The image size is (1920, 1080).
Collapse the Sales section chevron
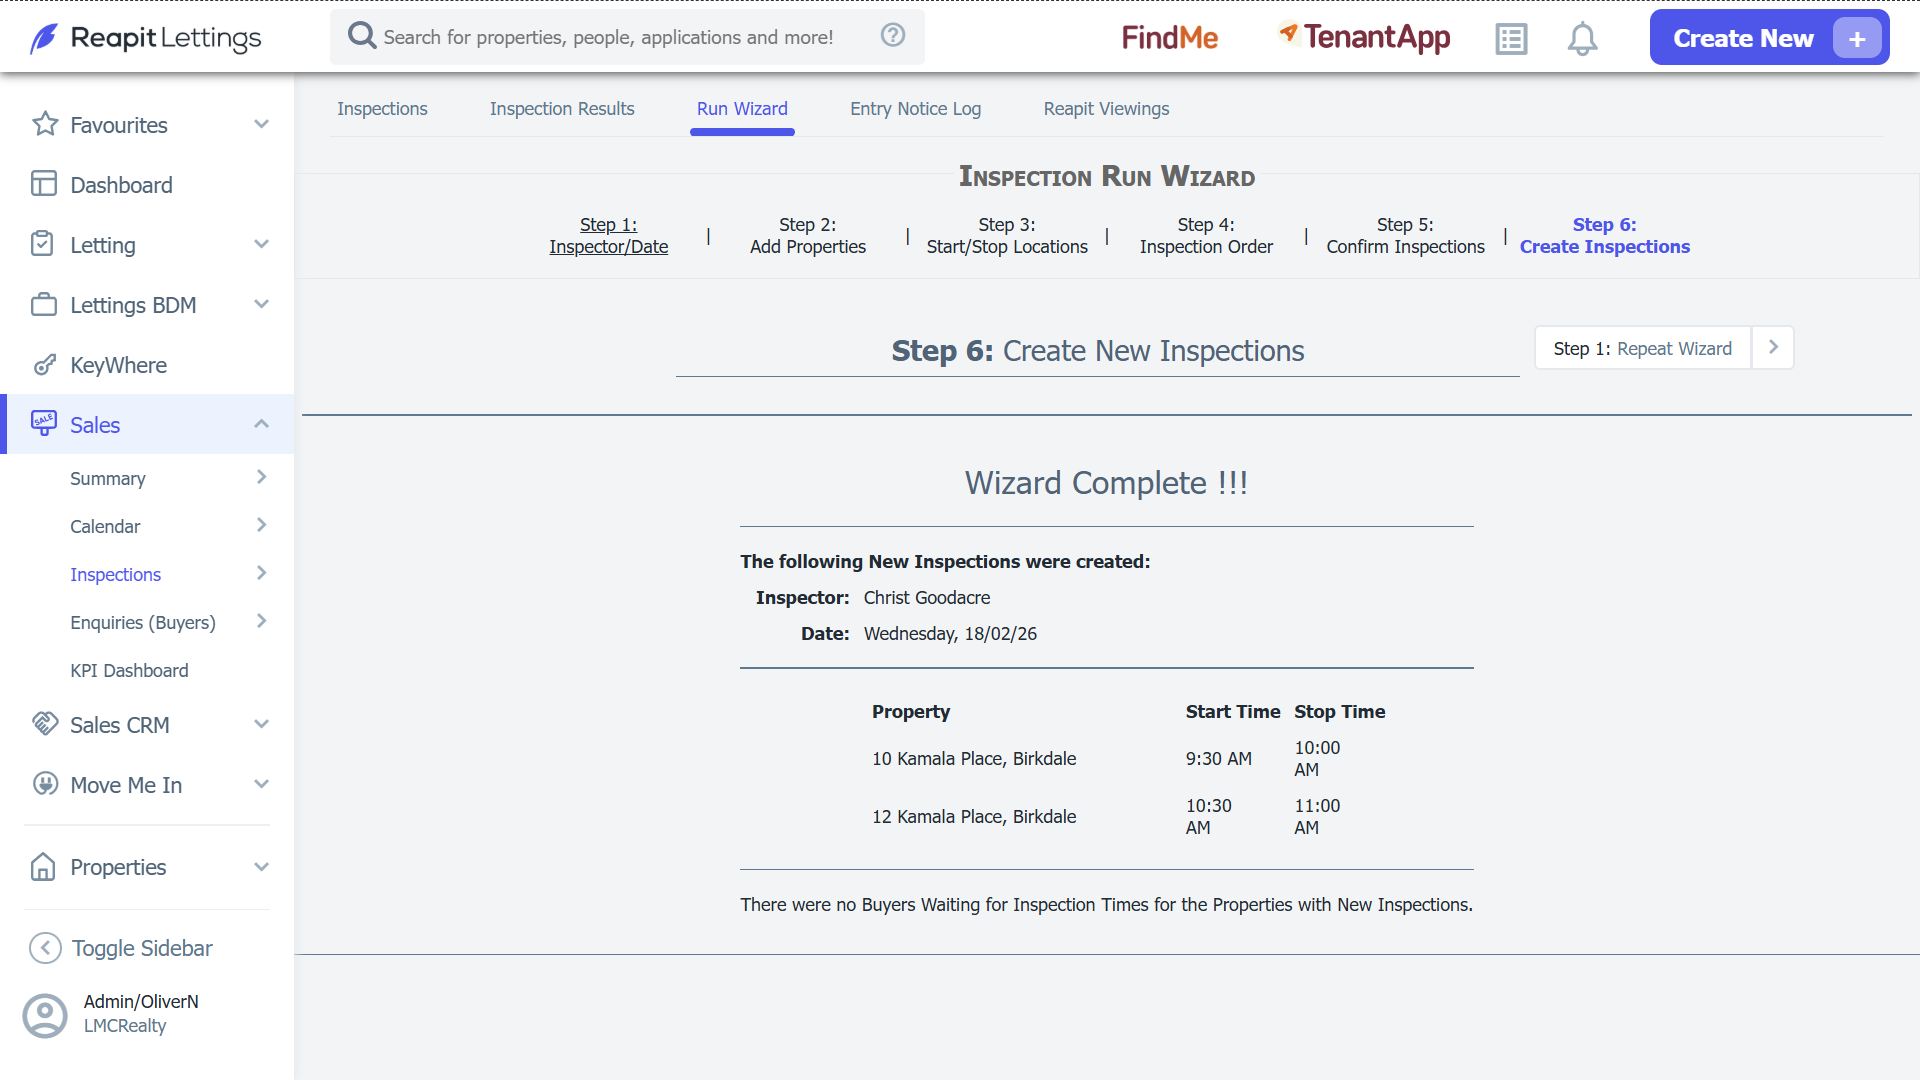(261, 424)
